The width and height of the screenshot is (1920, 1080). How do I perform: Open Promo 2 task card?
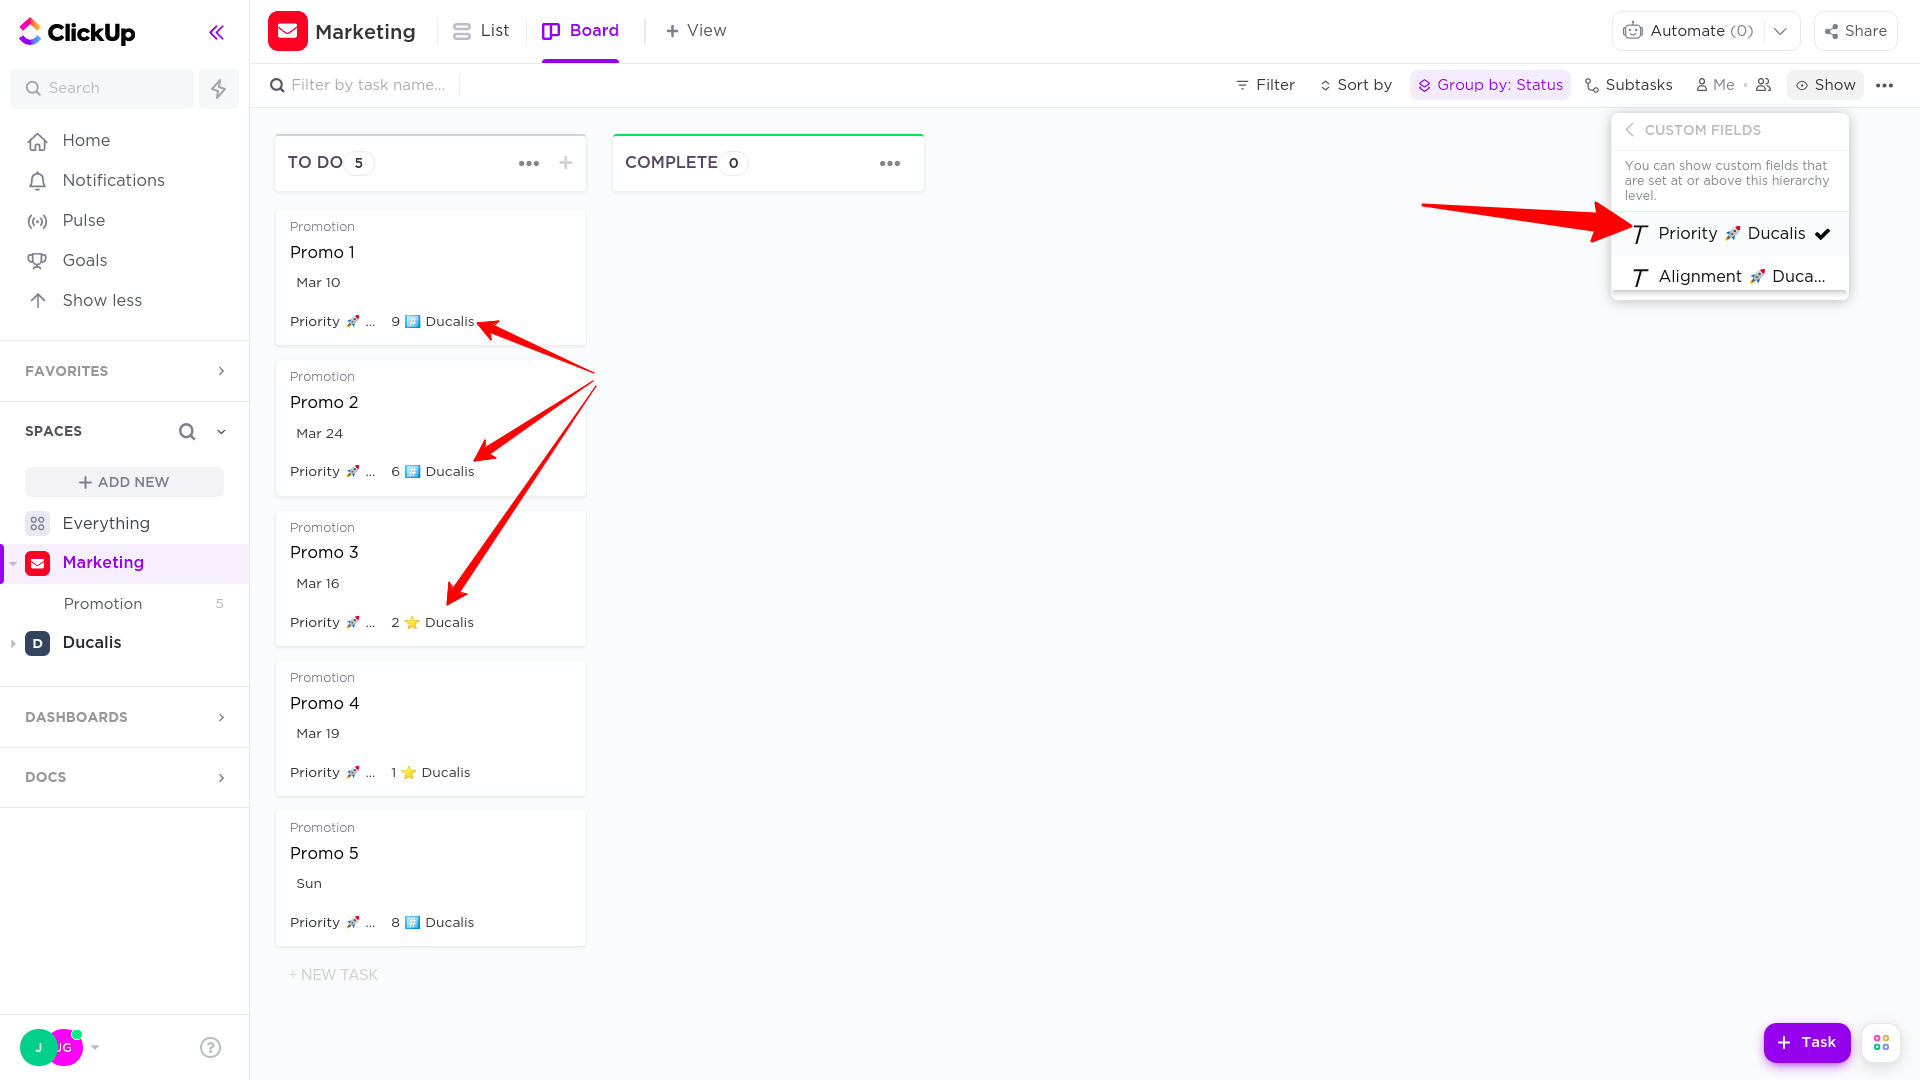(x=431, y=428)
